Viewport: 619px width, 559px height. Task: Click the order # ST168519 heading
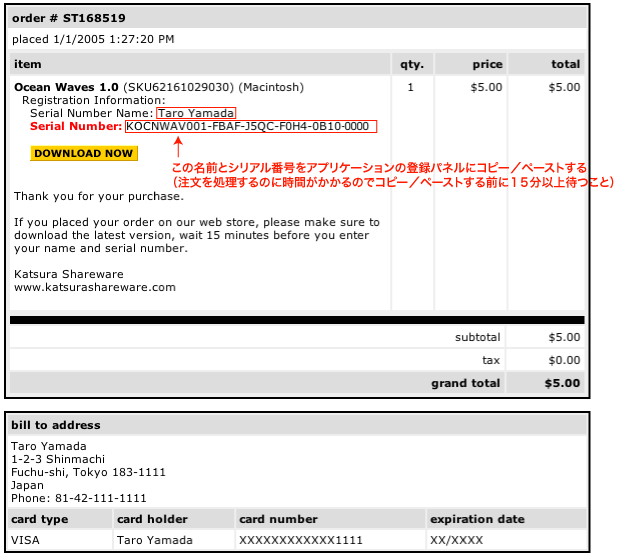click(69, 18)
